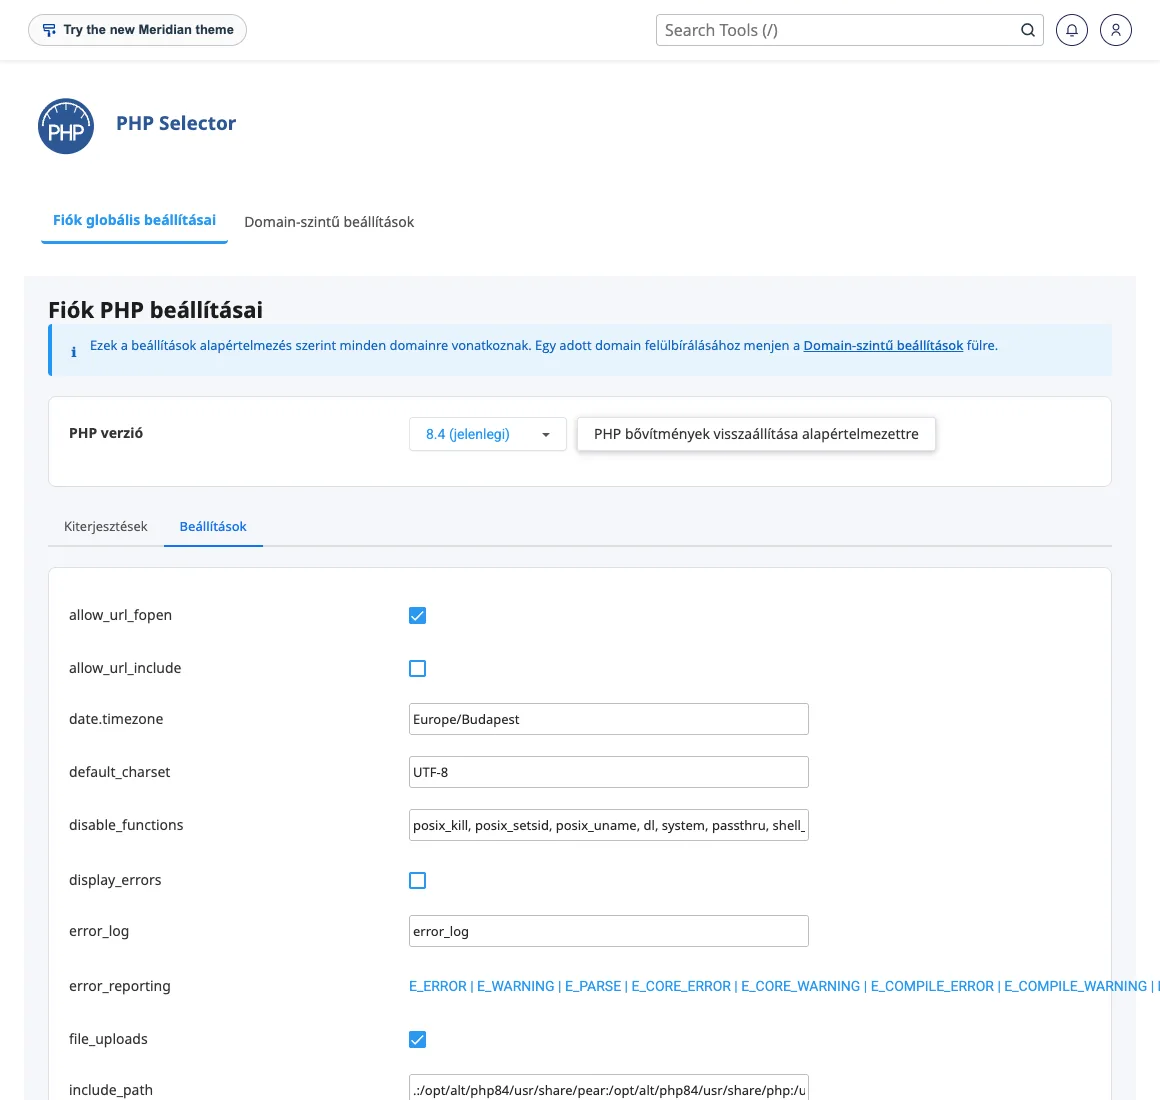Click the error_reporting label
The width and height of the screenshot is (1160, 1100).
point(120,986)
